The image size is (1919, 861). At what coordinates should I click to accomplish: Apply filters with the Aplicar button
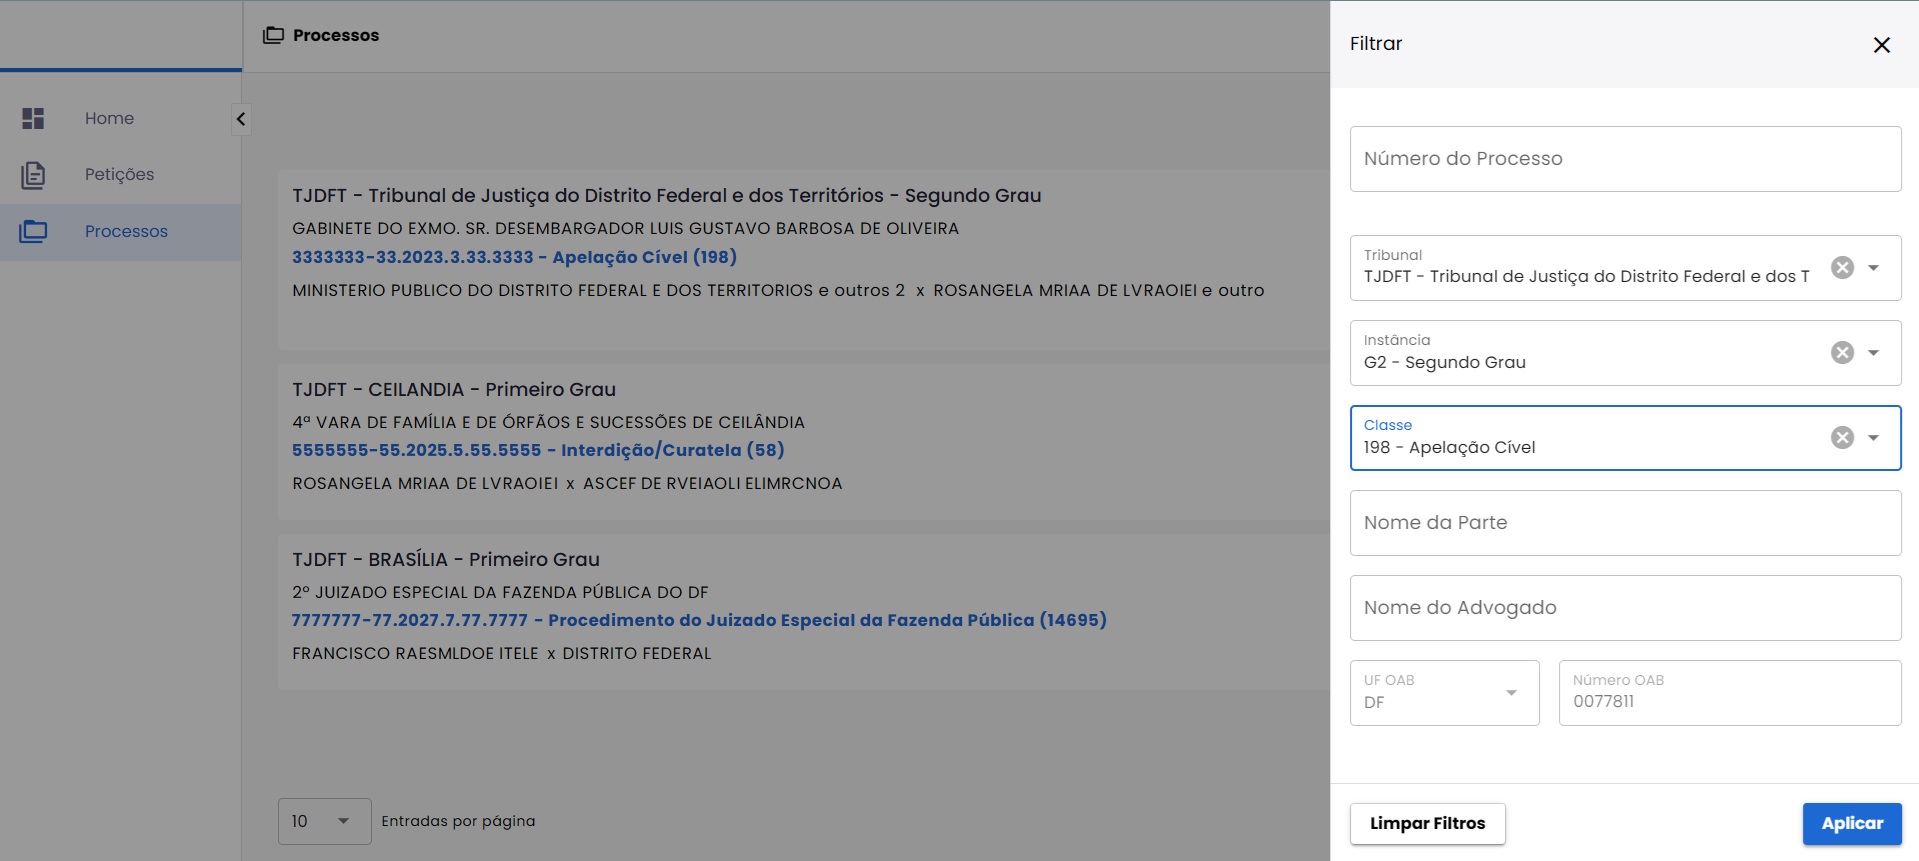[x=1852, y=824]
